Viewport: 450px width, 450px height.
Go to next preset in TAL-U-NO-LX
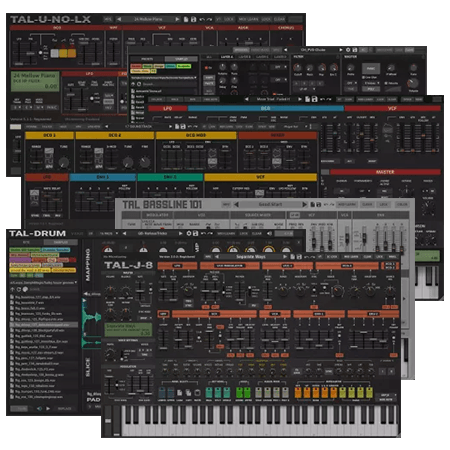(x=177, y=19)
